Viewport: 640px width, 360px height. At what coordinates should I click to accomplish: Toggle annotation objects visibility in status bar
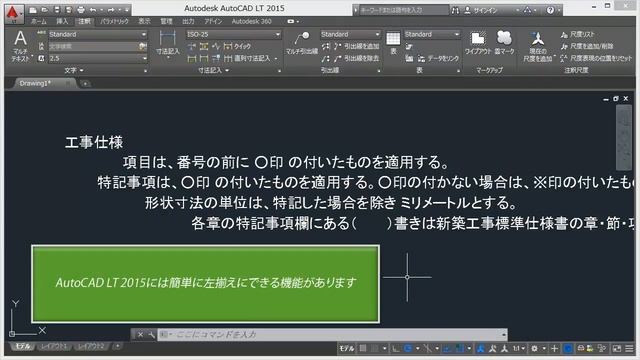[480, 348]
